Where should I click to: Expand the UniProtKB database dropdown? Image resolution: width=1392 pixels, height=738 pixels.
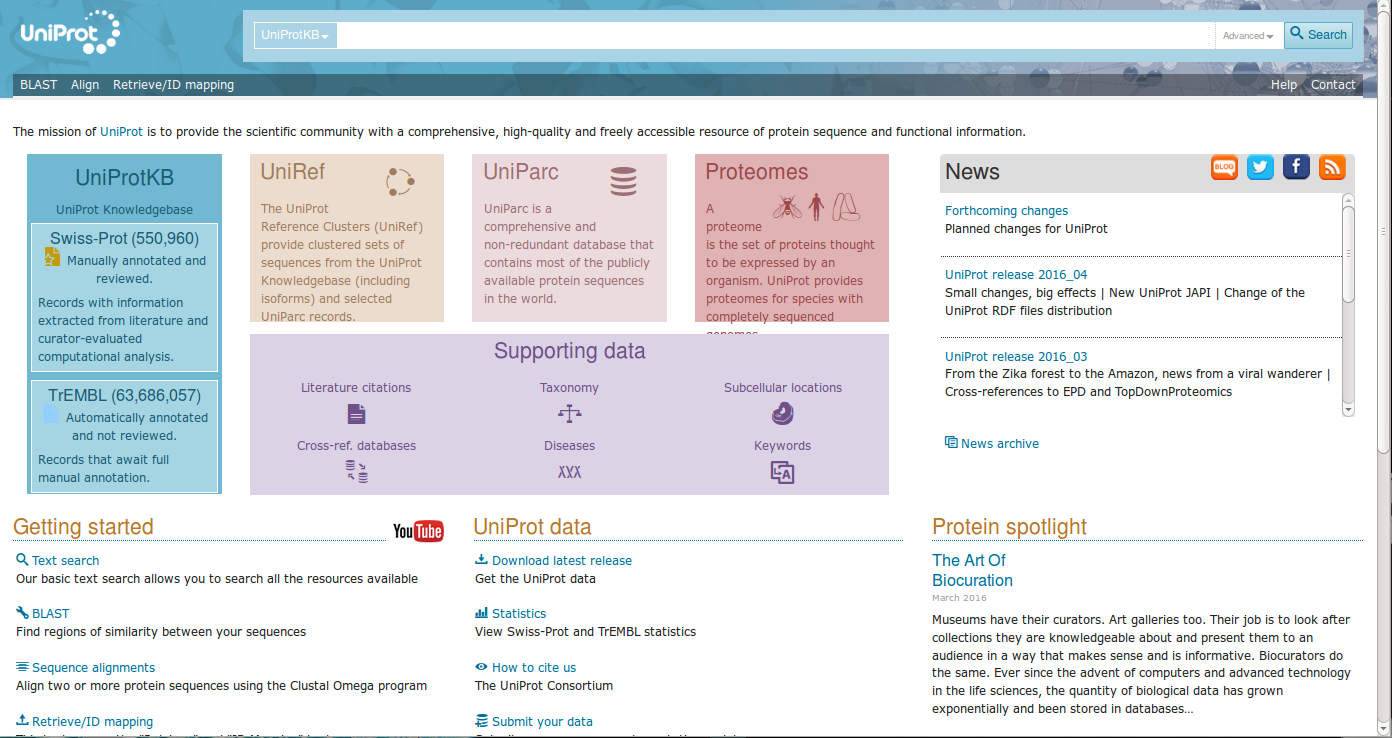point(295,35)
